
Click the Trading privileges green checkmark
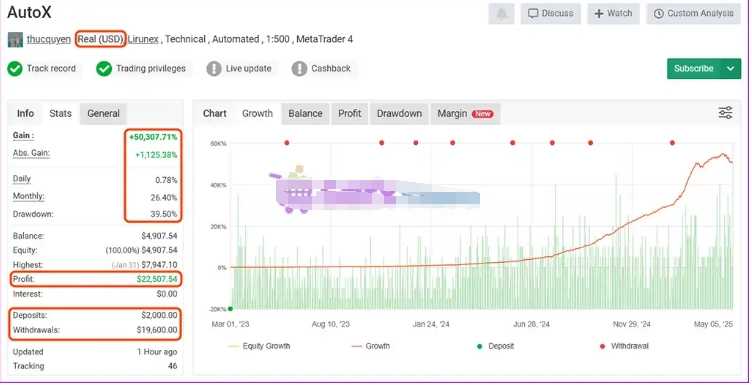pyautogui.click(x=104, y=69)
